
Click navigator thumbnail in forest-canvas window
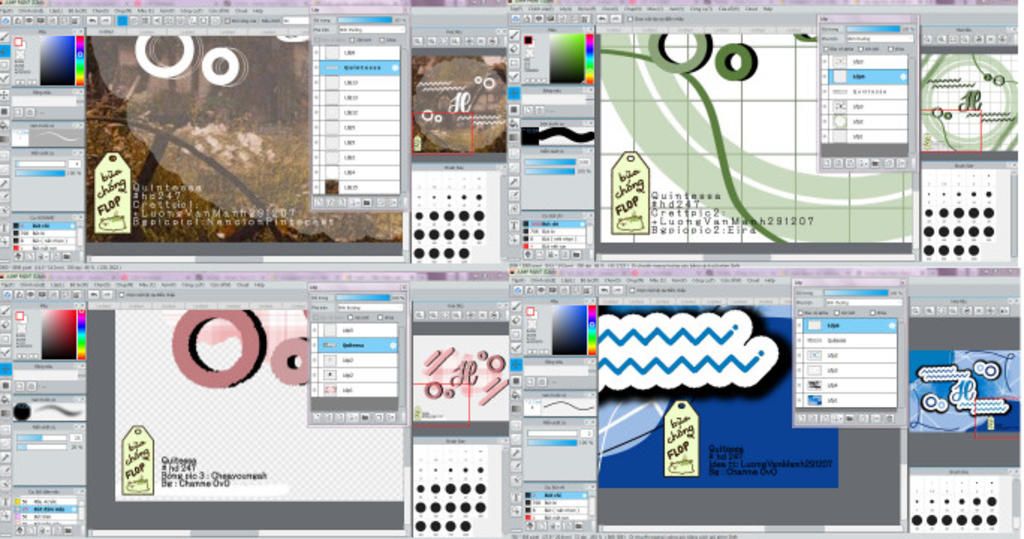pyautogui.click(x=459, y=105)
